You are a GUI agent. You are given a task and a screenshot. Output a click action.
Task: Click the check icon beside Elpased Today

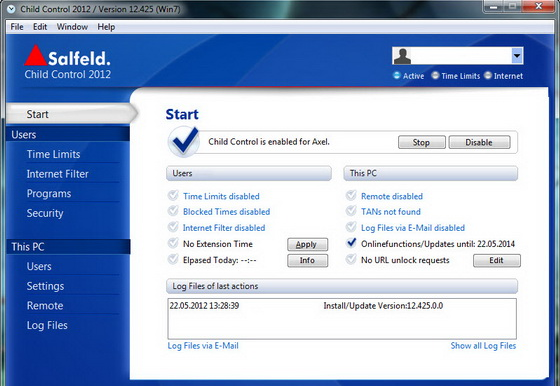click(173, 259)
